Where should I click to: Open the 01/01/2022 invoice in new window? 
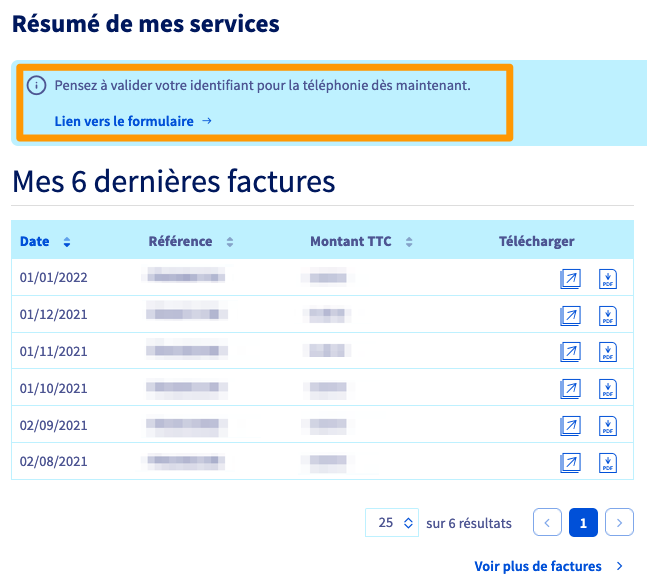pyautogui.click(x=570, y=279)
